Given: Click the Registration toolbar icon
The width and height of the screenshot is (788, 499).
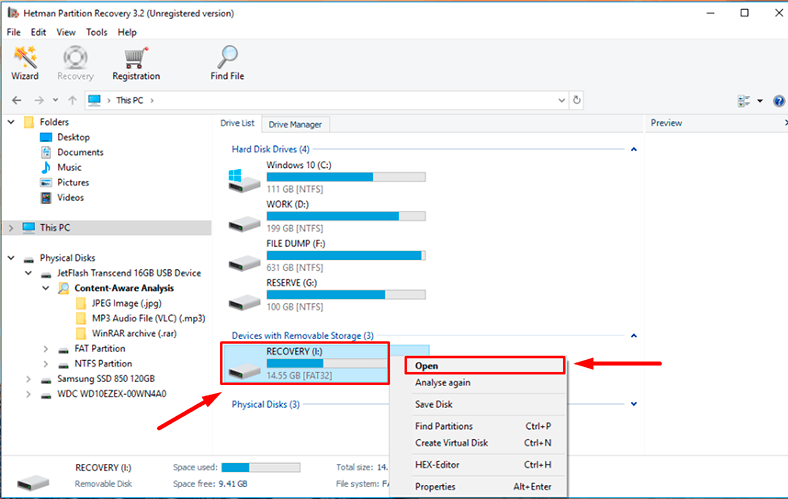Looking at the screenshot, I should (136, 62).
